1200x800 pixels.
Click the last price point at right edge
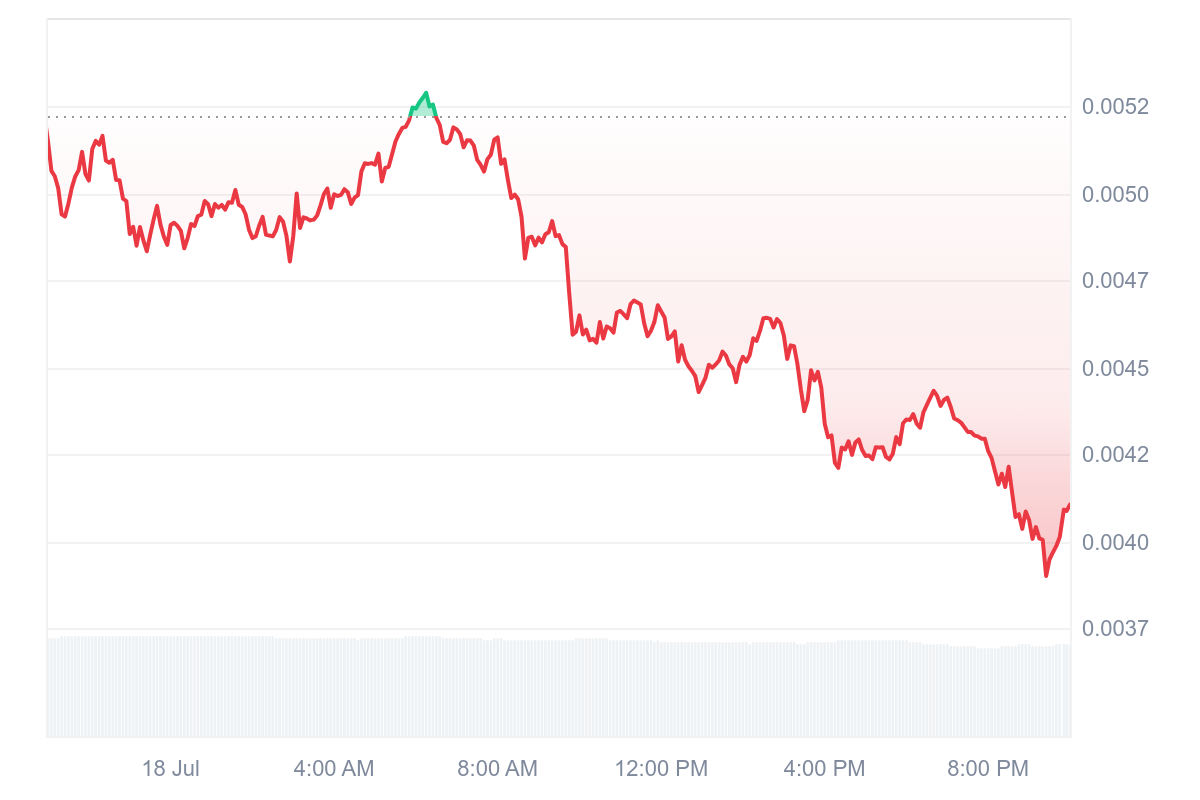(x=1069, y=504)
